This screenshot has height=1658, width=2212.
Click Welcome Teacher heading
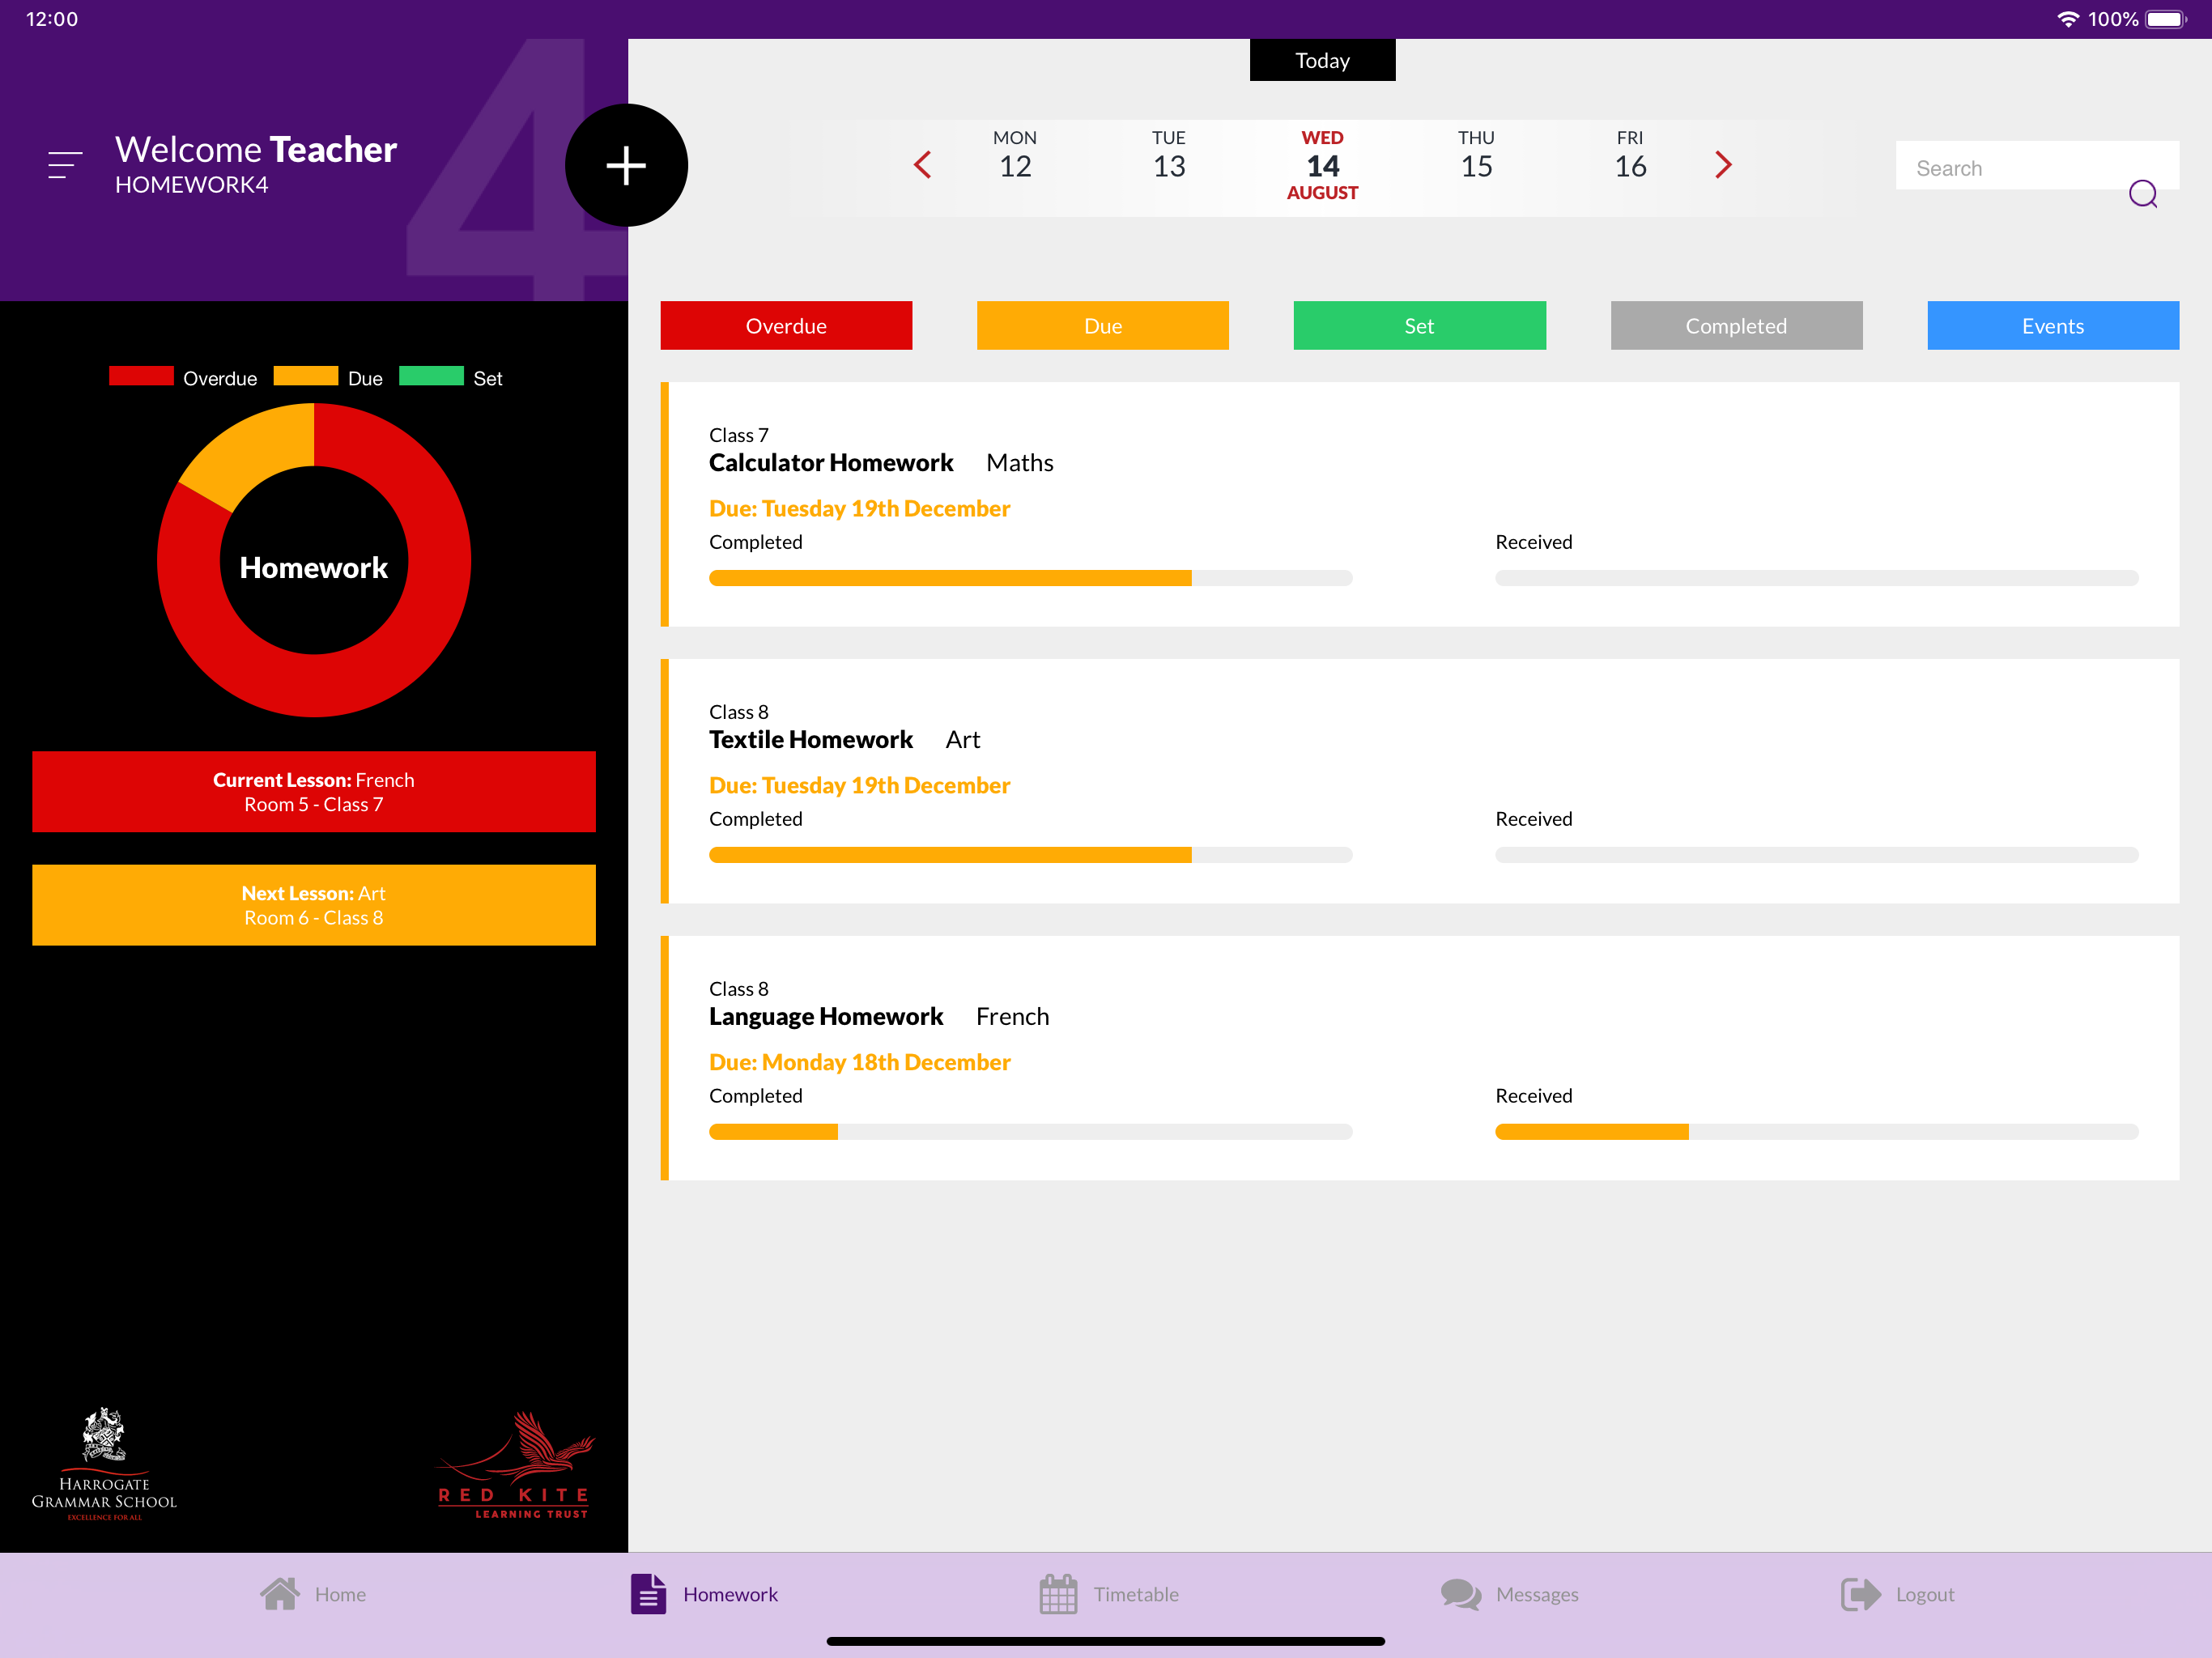[x=256, y=149]
